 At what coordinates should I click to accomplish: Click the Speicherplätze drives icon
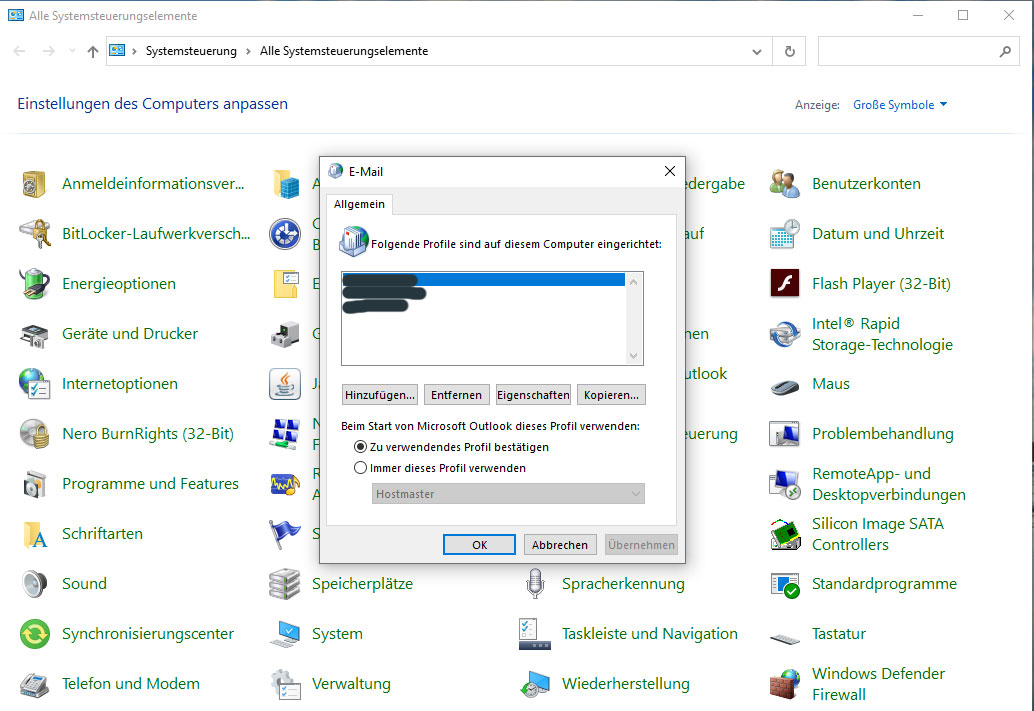(x=285, y=584)
